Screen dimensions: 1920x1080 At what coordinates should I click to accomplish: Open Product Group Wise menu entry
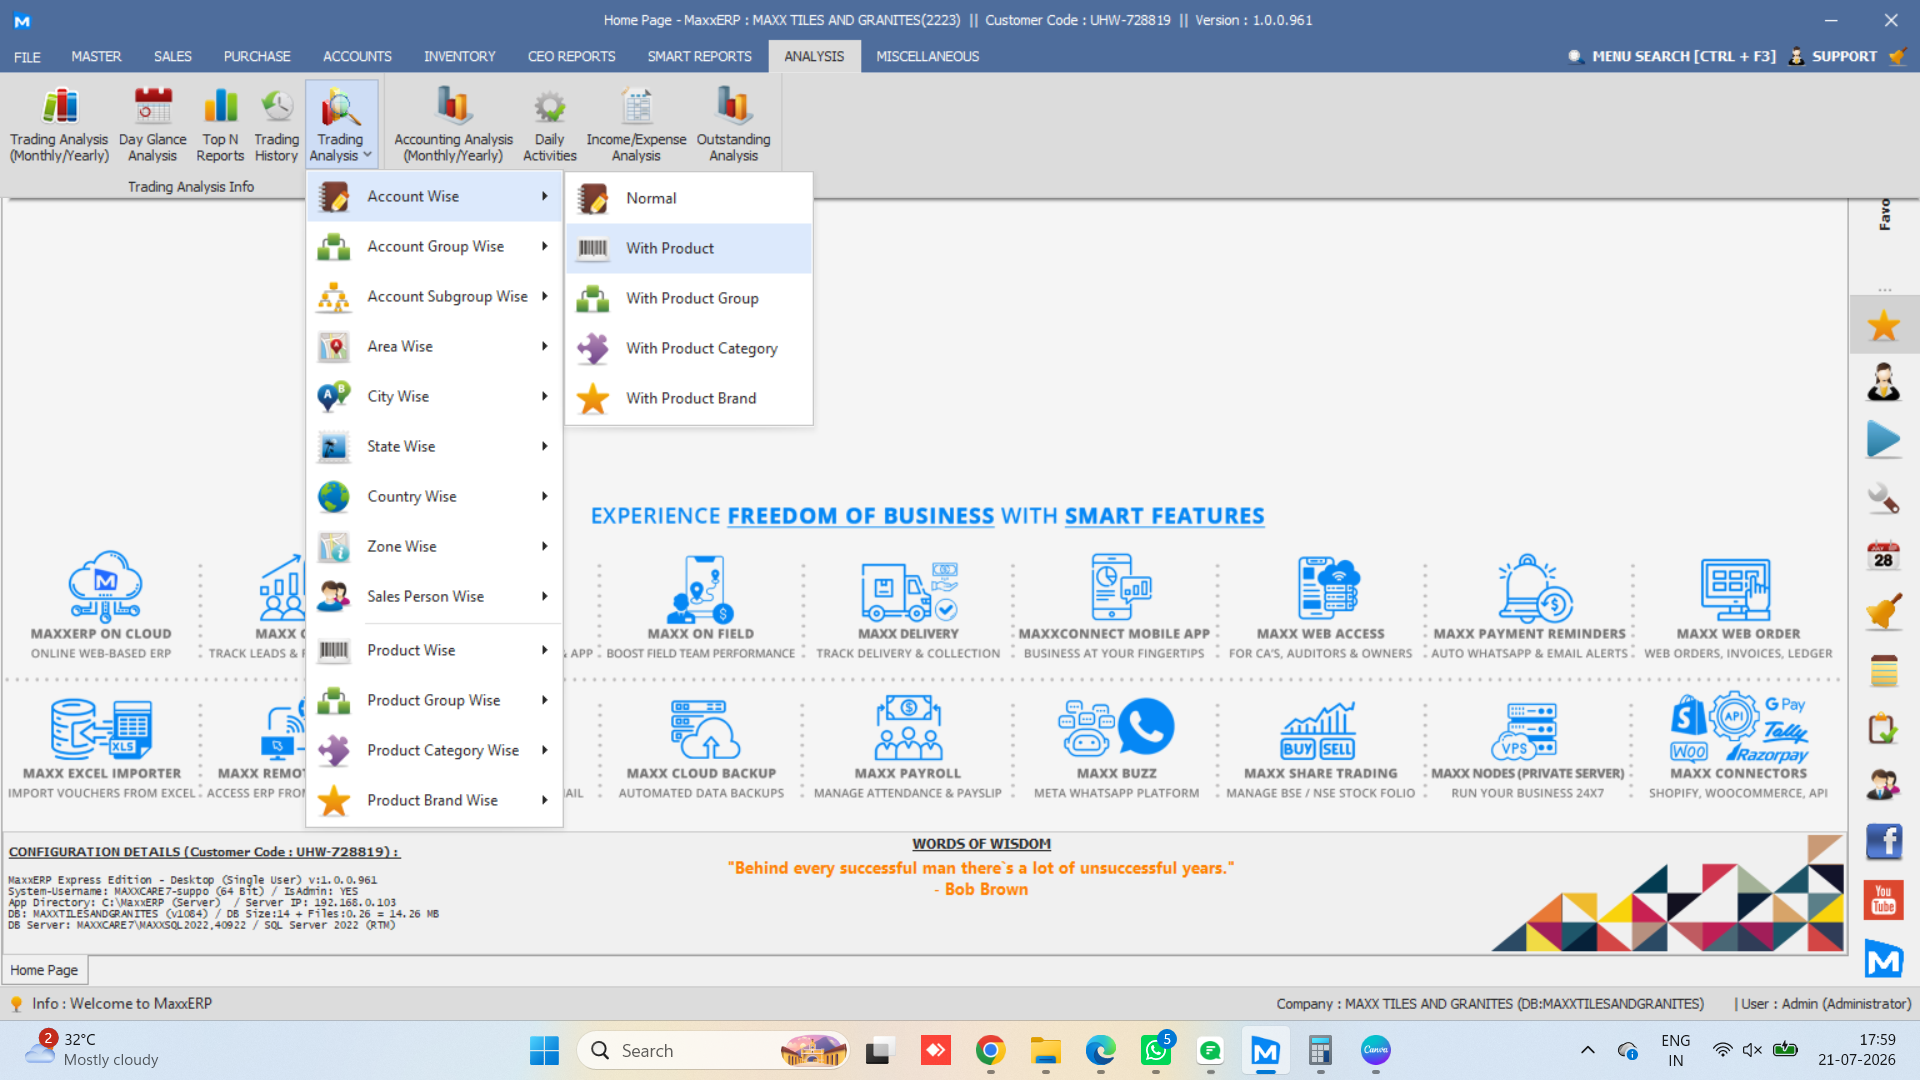pos(434,701)
